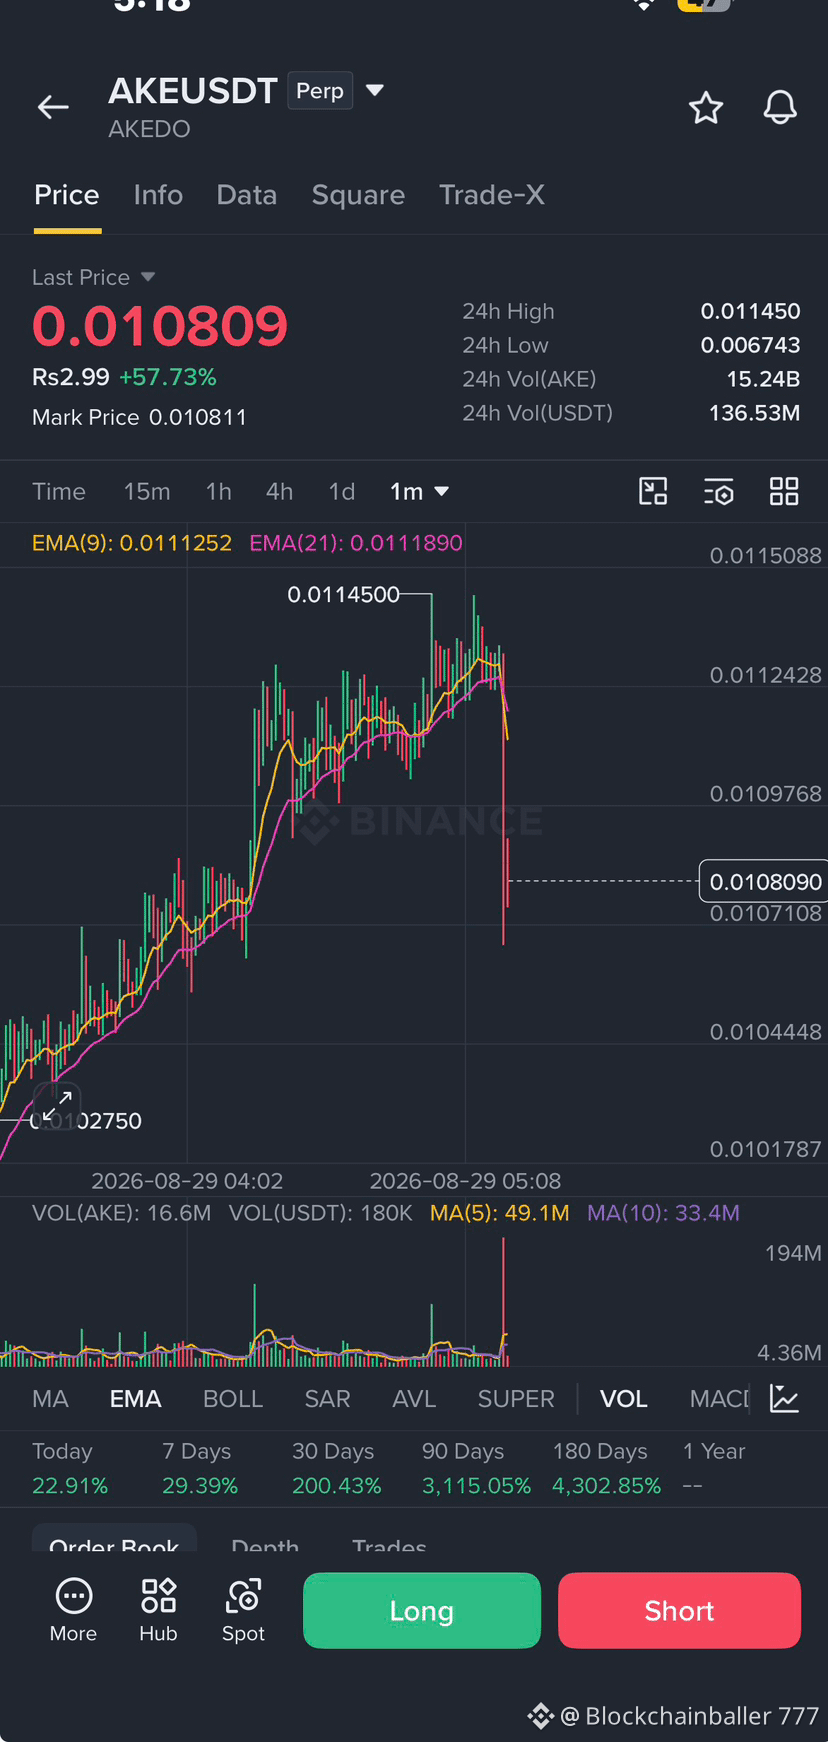Tap the 180 Days 4,302.85% value

pyautogui.click(x=607, y=1486)
